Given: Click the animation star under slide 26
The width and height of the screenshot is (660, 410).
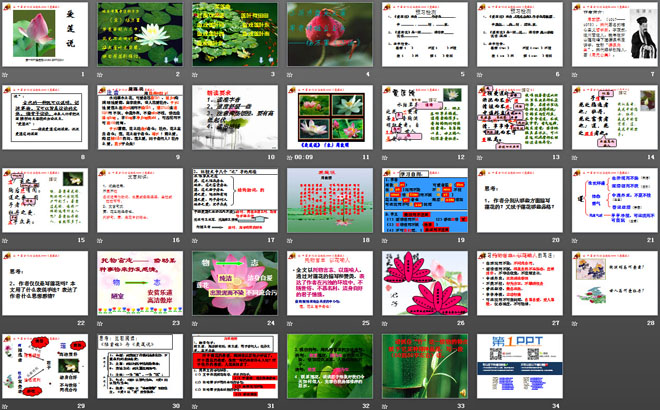Looking at the screenshot, I should [x=385, y=323].
